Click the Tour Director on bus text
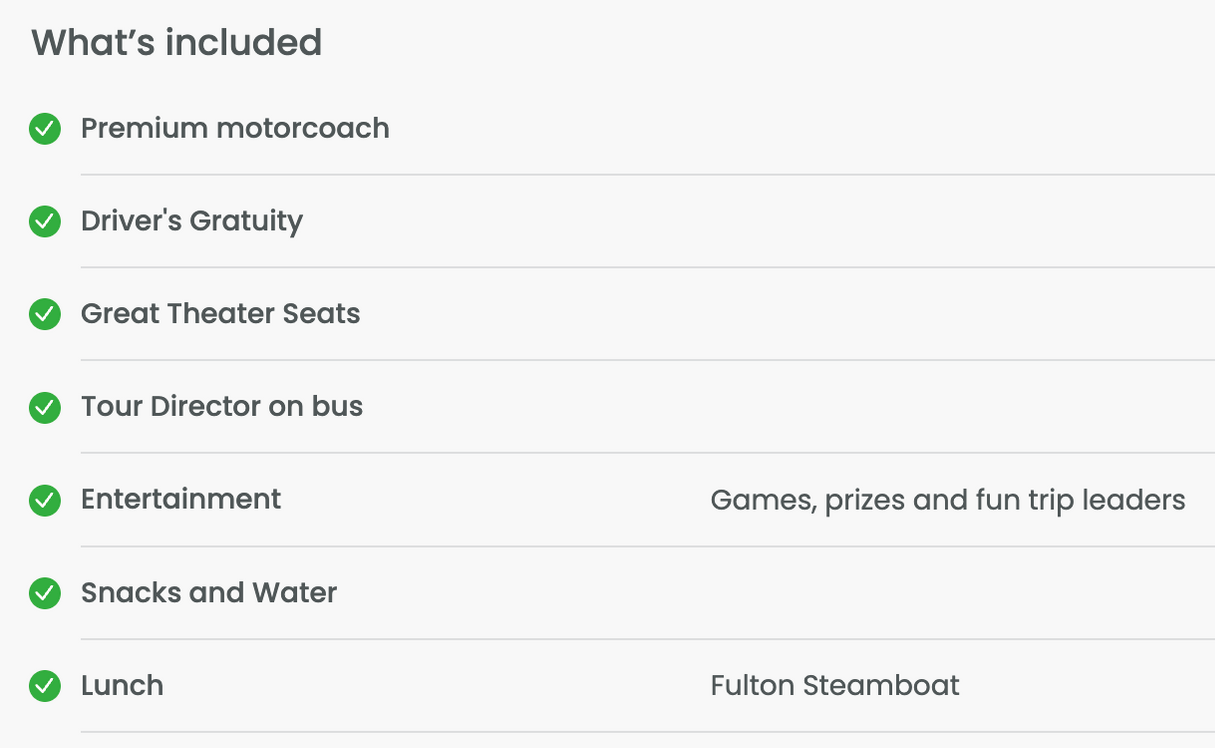 coord(222,406)
